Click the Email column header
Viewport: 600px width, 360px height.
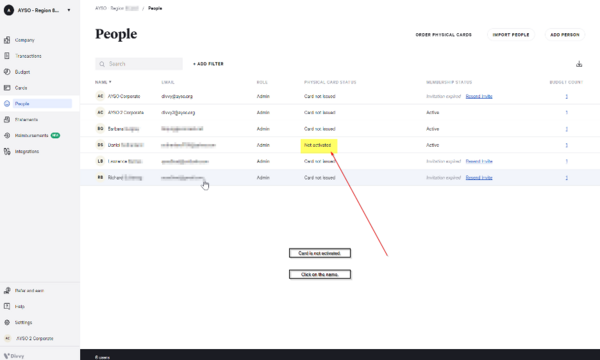(x=168, y=82)
